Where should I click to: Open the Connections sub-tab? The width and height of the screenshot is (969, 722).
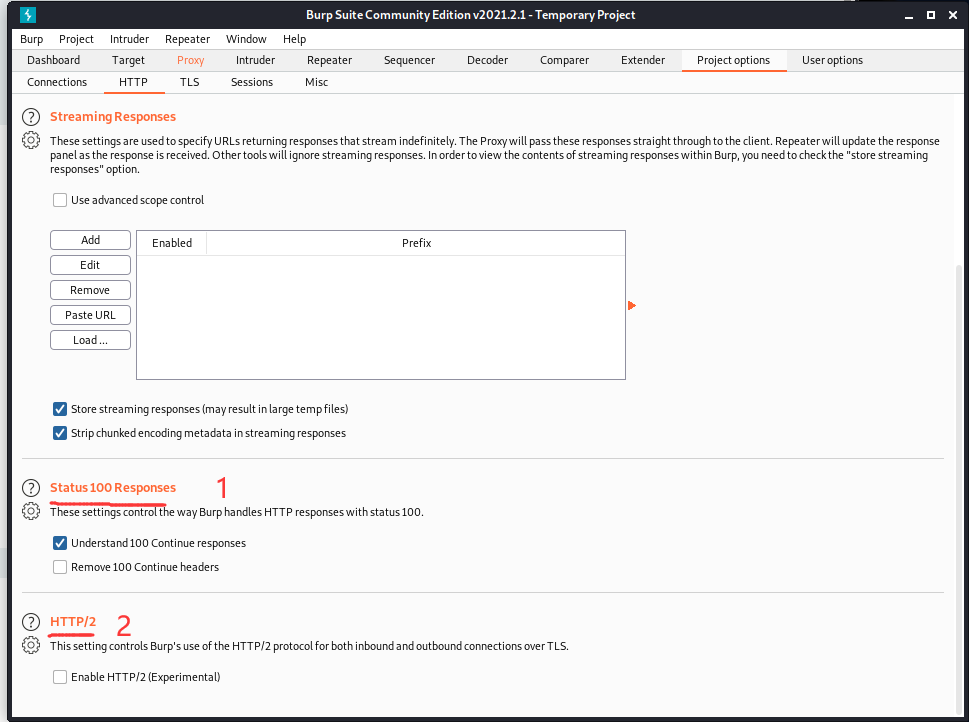(57, 82)
